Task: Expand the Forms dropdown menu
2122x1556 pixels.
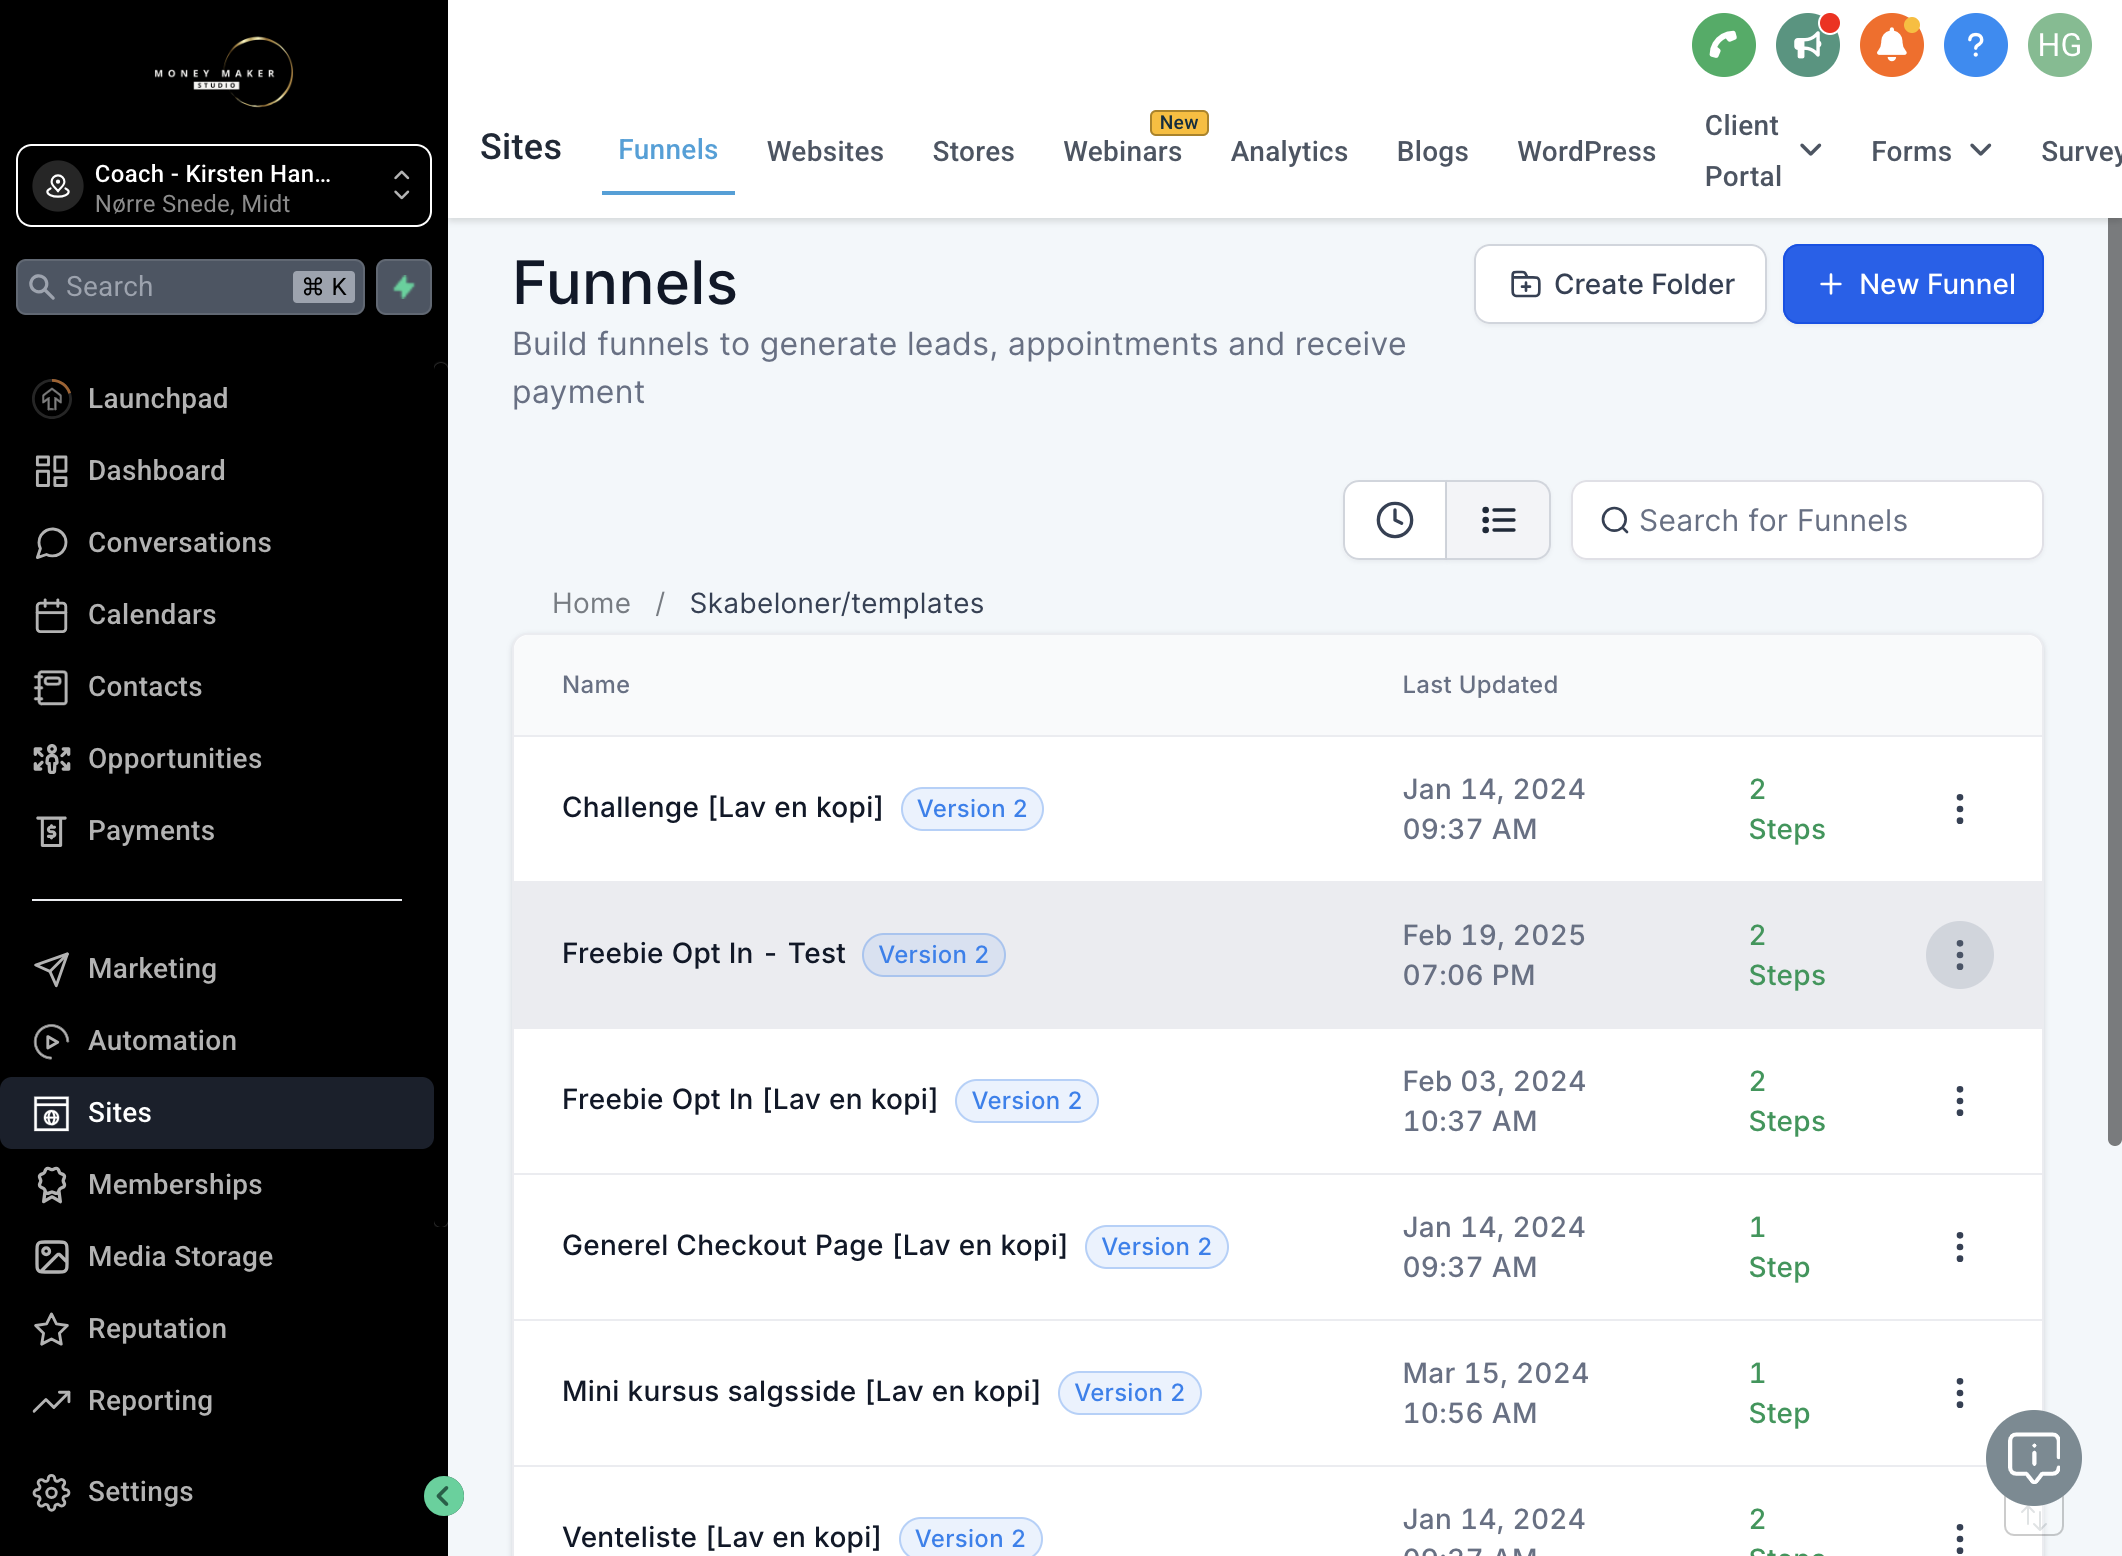Action: pyautogui.click(x=1931, y=151)
